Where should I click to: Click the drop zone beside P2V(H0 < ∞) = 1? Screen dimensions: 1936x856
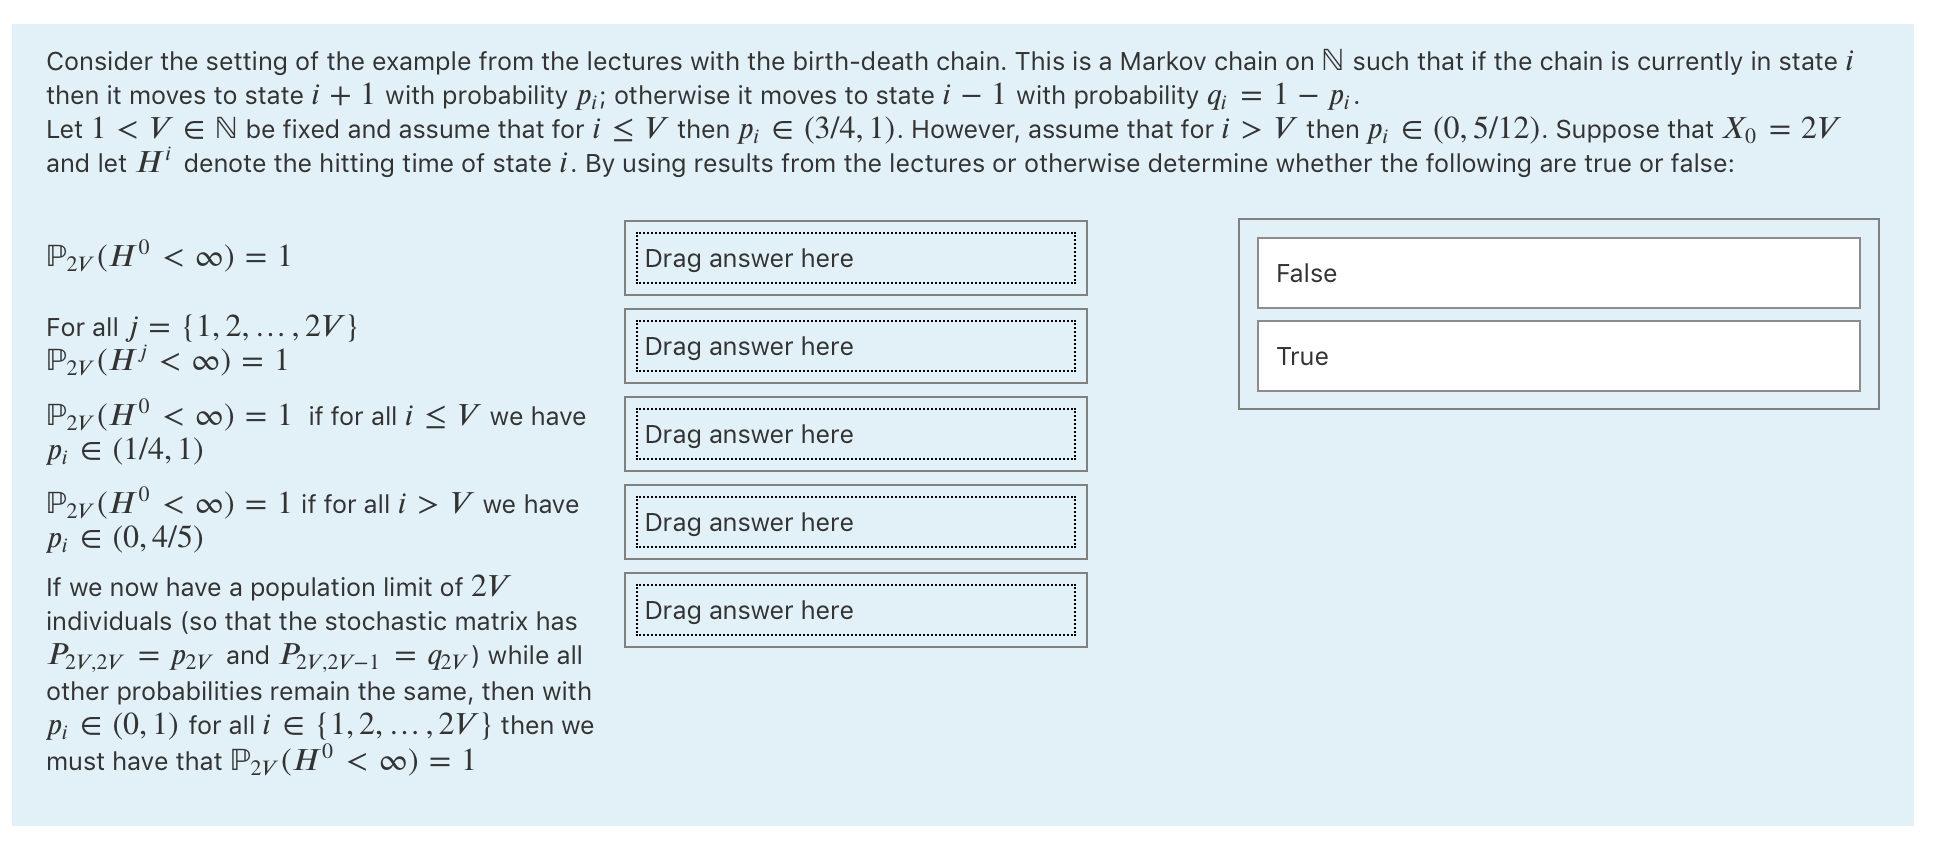click(853, 259)
